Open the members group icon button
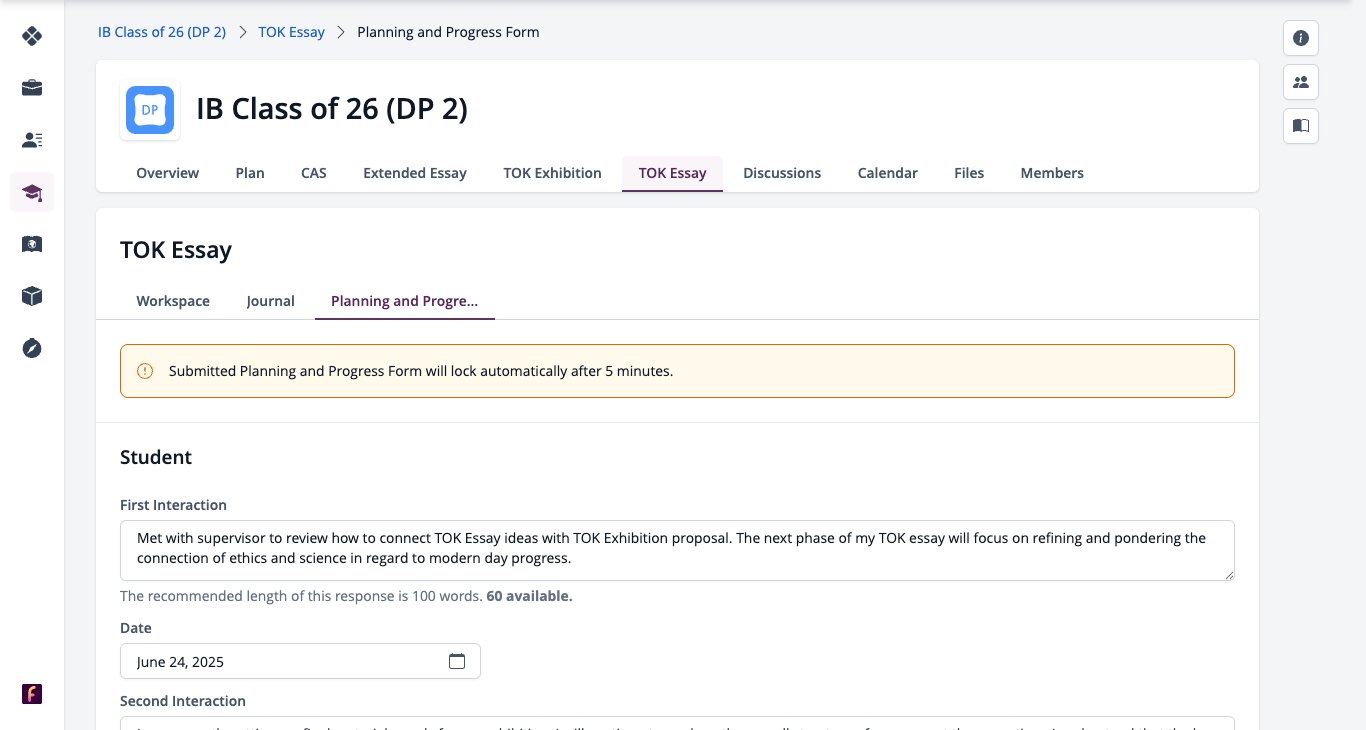1366x730 pixels. (1301, 82)
